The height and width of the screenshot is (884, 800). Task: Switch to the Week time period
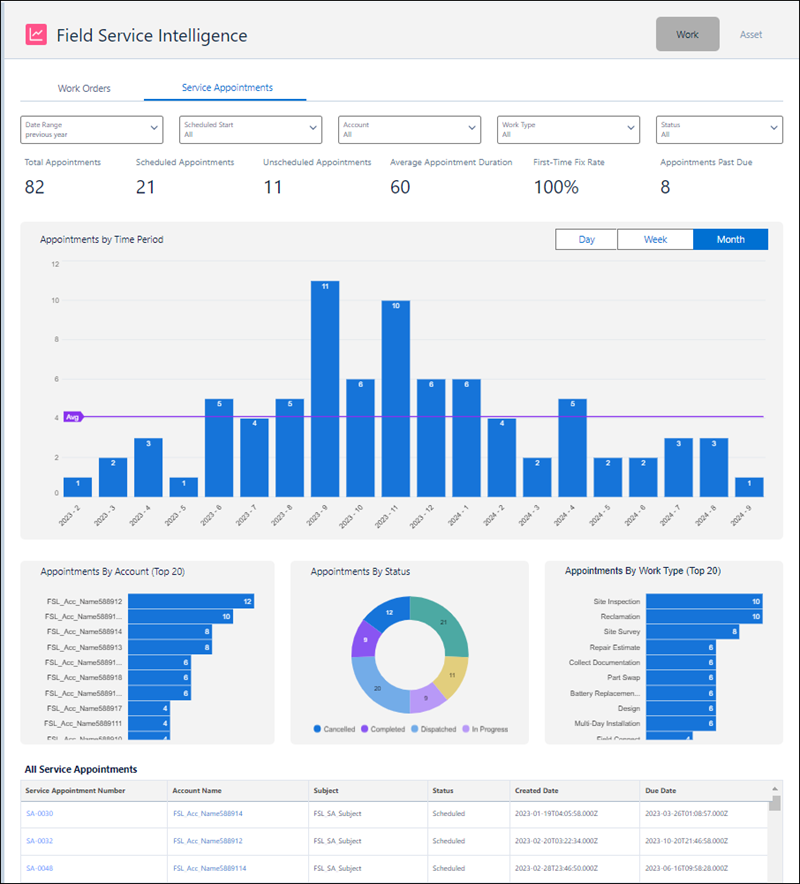(x=655, y=239)
